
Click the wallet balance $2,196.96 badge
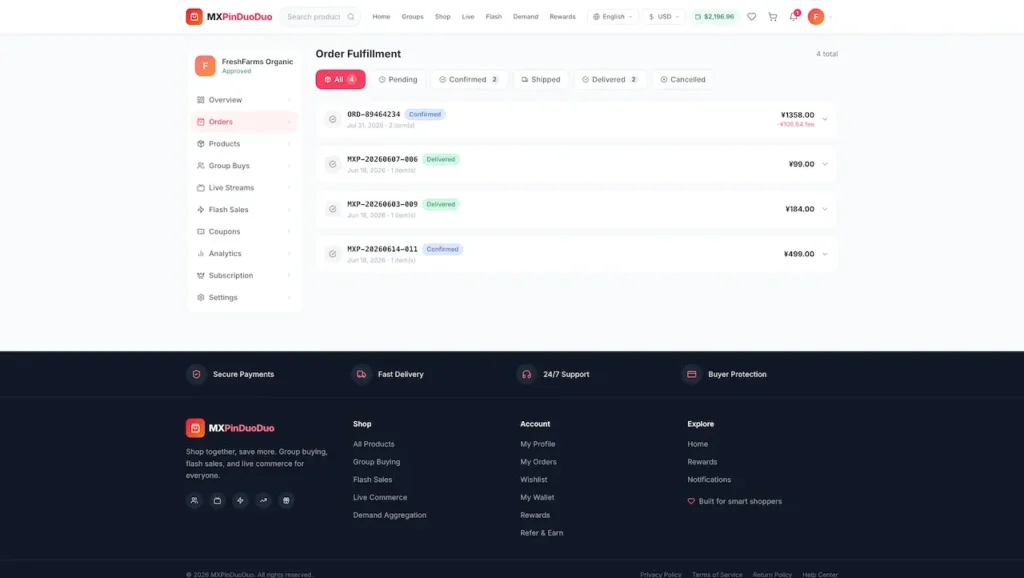tap(714, 16)
